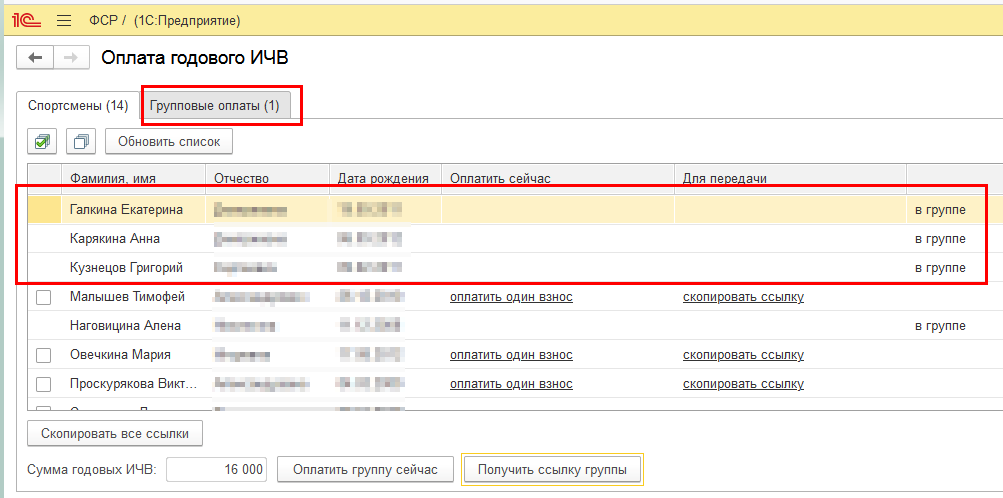Image resolution: width=1003 pixels, height=498 pixels.
Task: Open the hamburger main menu
Action: tap(65, 20)
